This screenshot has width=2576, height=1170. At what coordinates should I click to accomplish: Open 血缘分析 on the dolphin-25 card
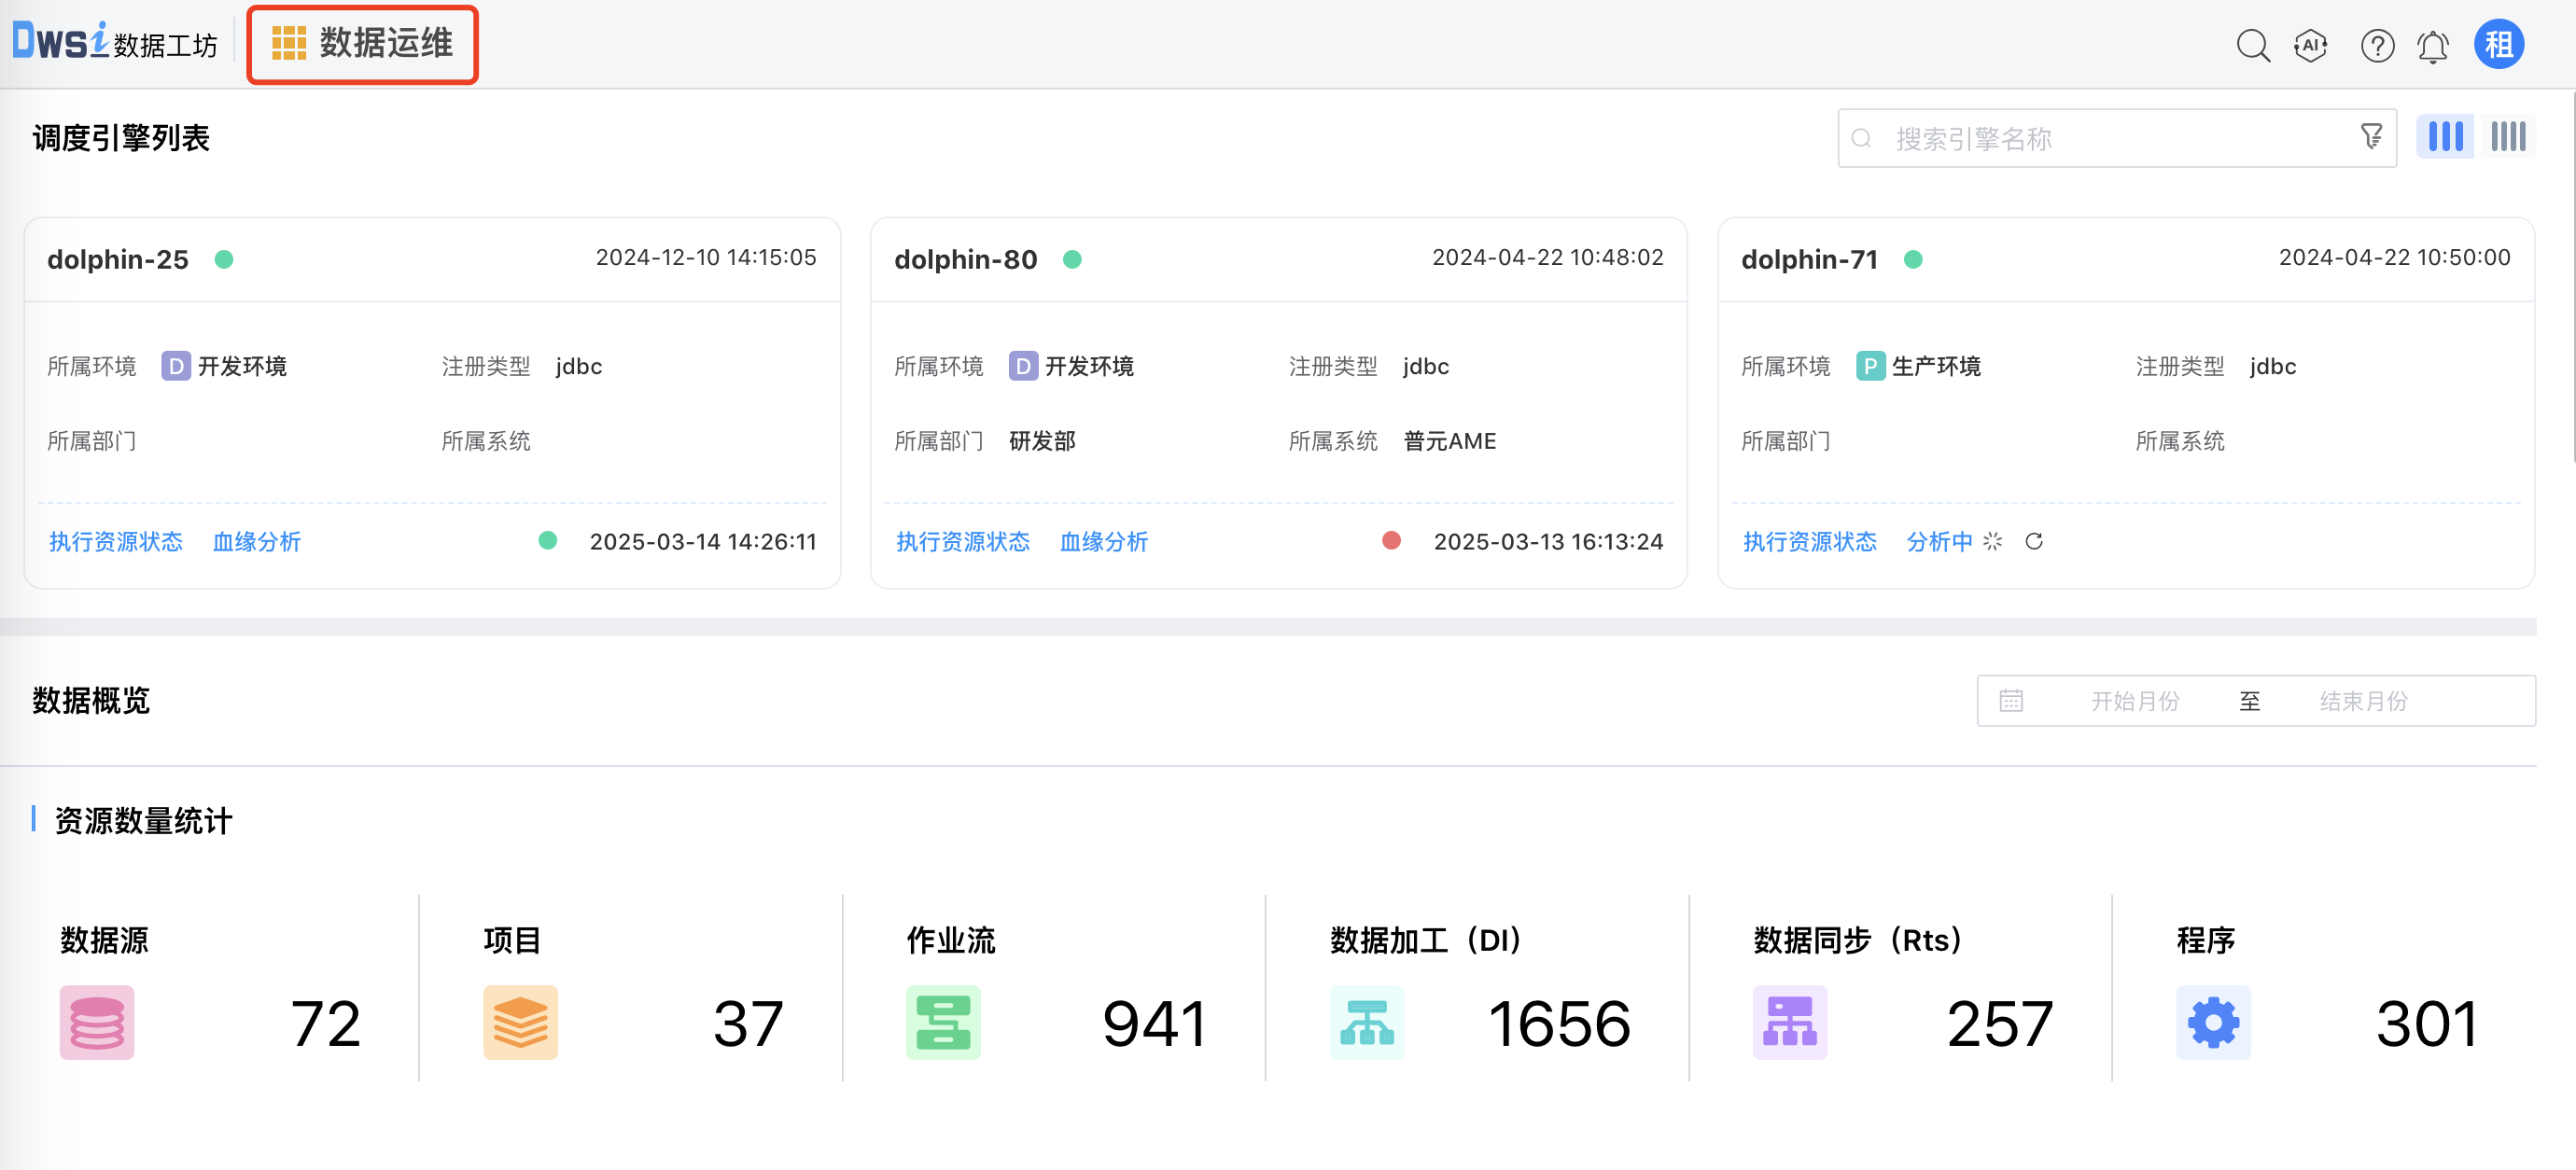coord(256,541)
